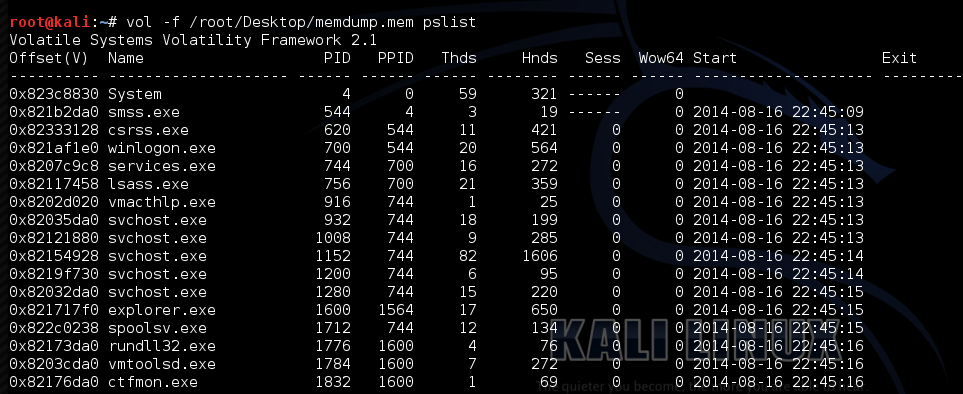Image resolution: width=963 pixels, height=394 pixels.
Task: Select the services.exe process name
Action: click(x=162, y=166)
